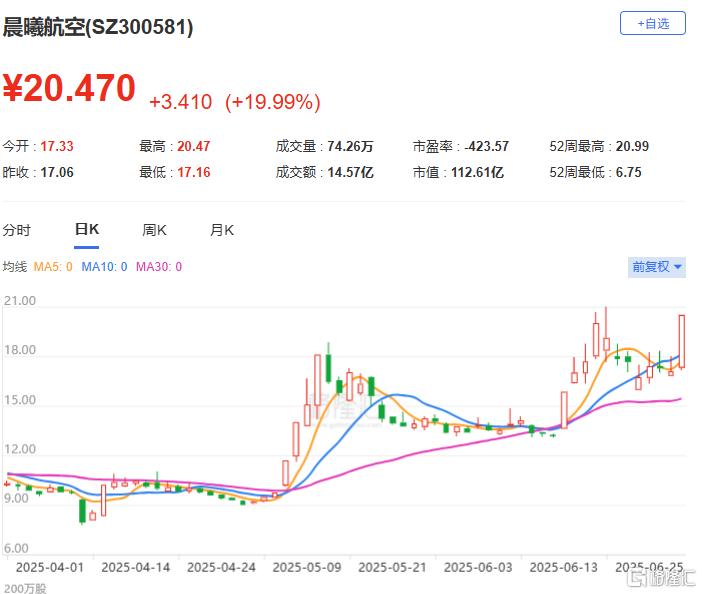Screen dimensions: 702x594
Task: Click the current price ¥20.470
Action: [69, 88]
